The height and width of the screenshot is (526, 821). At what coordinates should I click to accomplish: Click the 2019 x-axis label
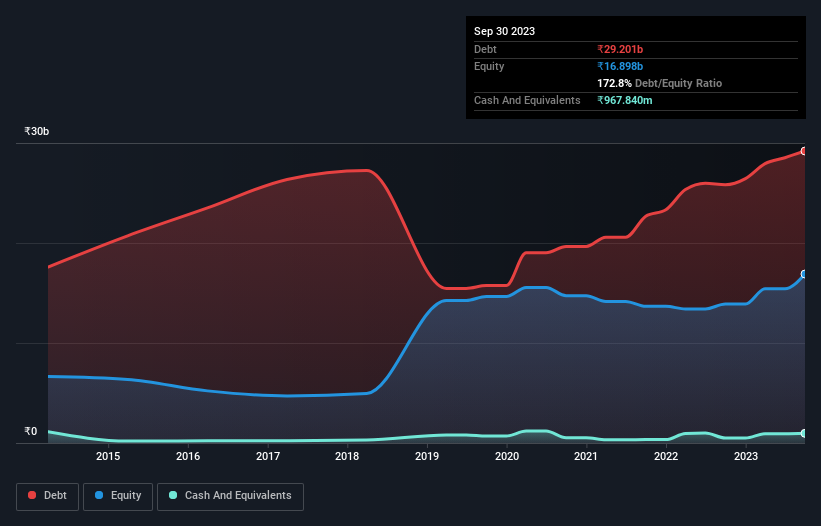[x=427, y=456]
